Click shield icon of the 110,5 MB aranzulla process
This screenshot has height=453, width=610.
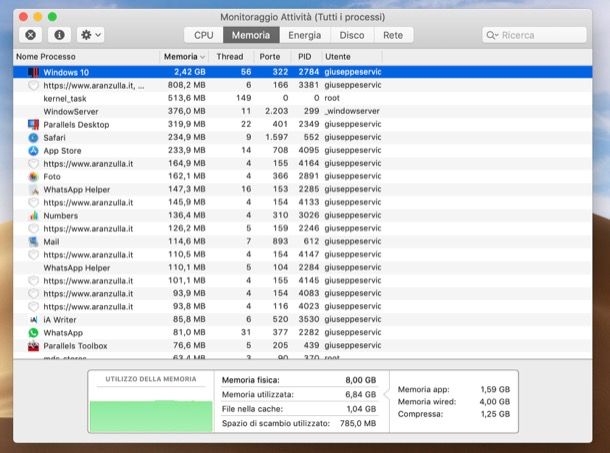[x=33, y=255]
